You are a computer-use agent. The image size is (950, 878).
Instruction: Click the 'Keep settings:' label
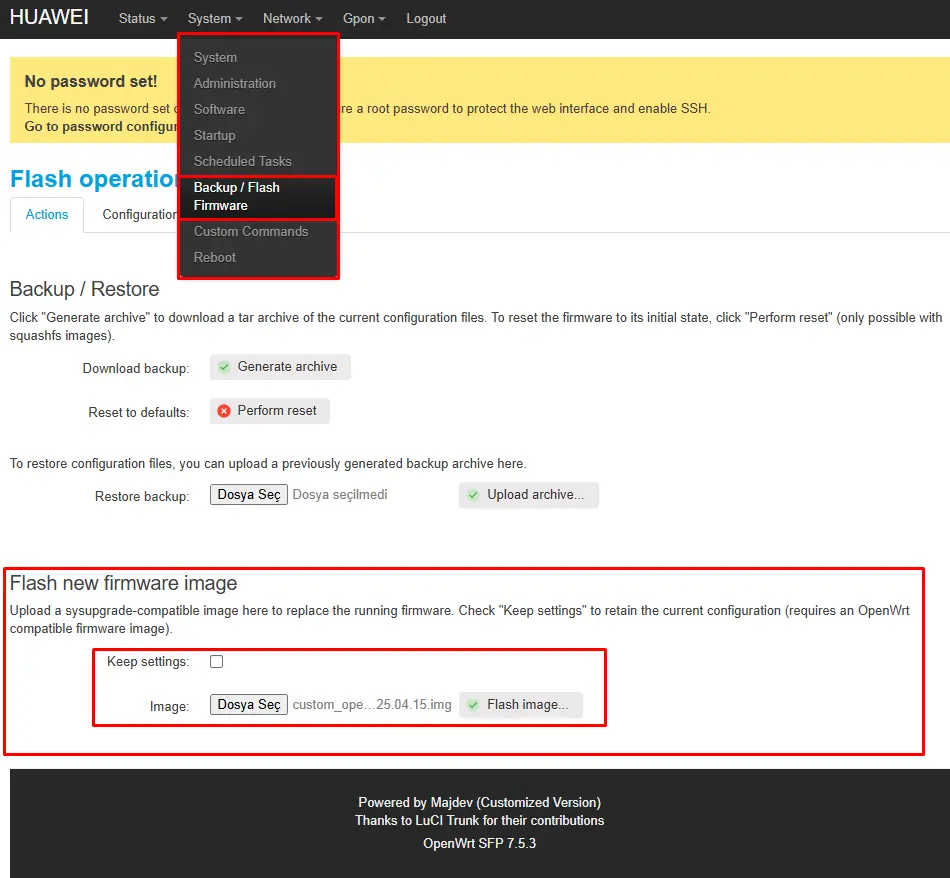pyautogui.click(x=148, y=662)
